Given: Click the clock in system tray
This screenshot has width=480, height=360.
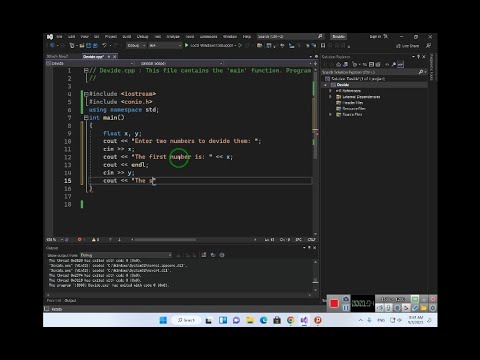Looking at the screenshot, I should click(415, 320).
